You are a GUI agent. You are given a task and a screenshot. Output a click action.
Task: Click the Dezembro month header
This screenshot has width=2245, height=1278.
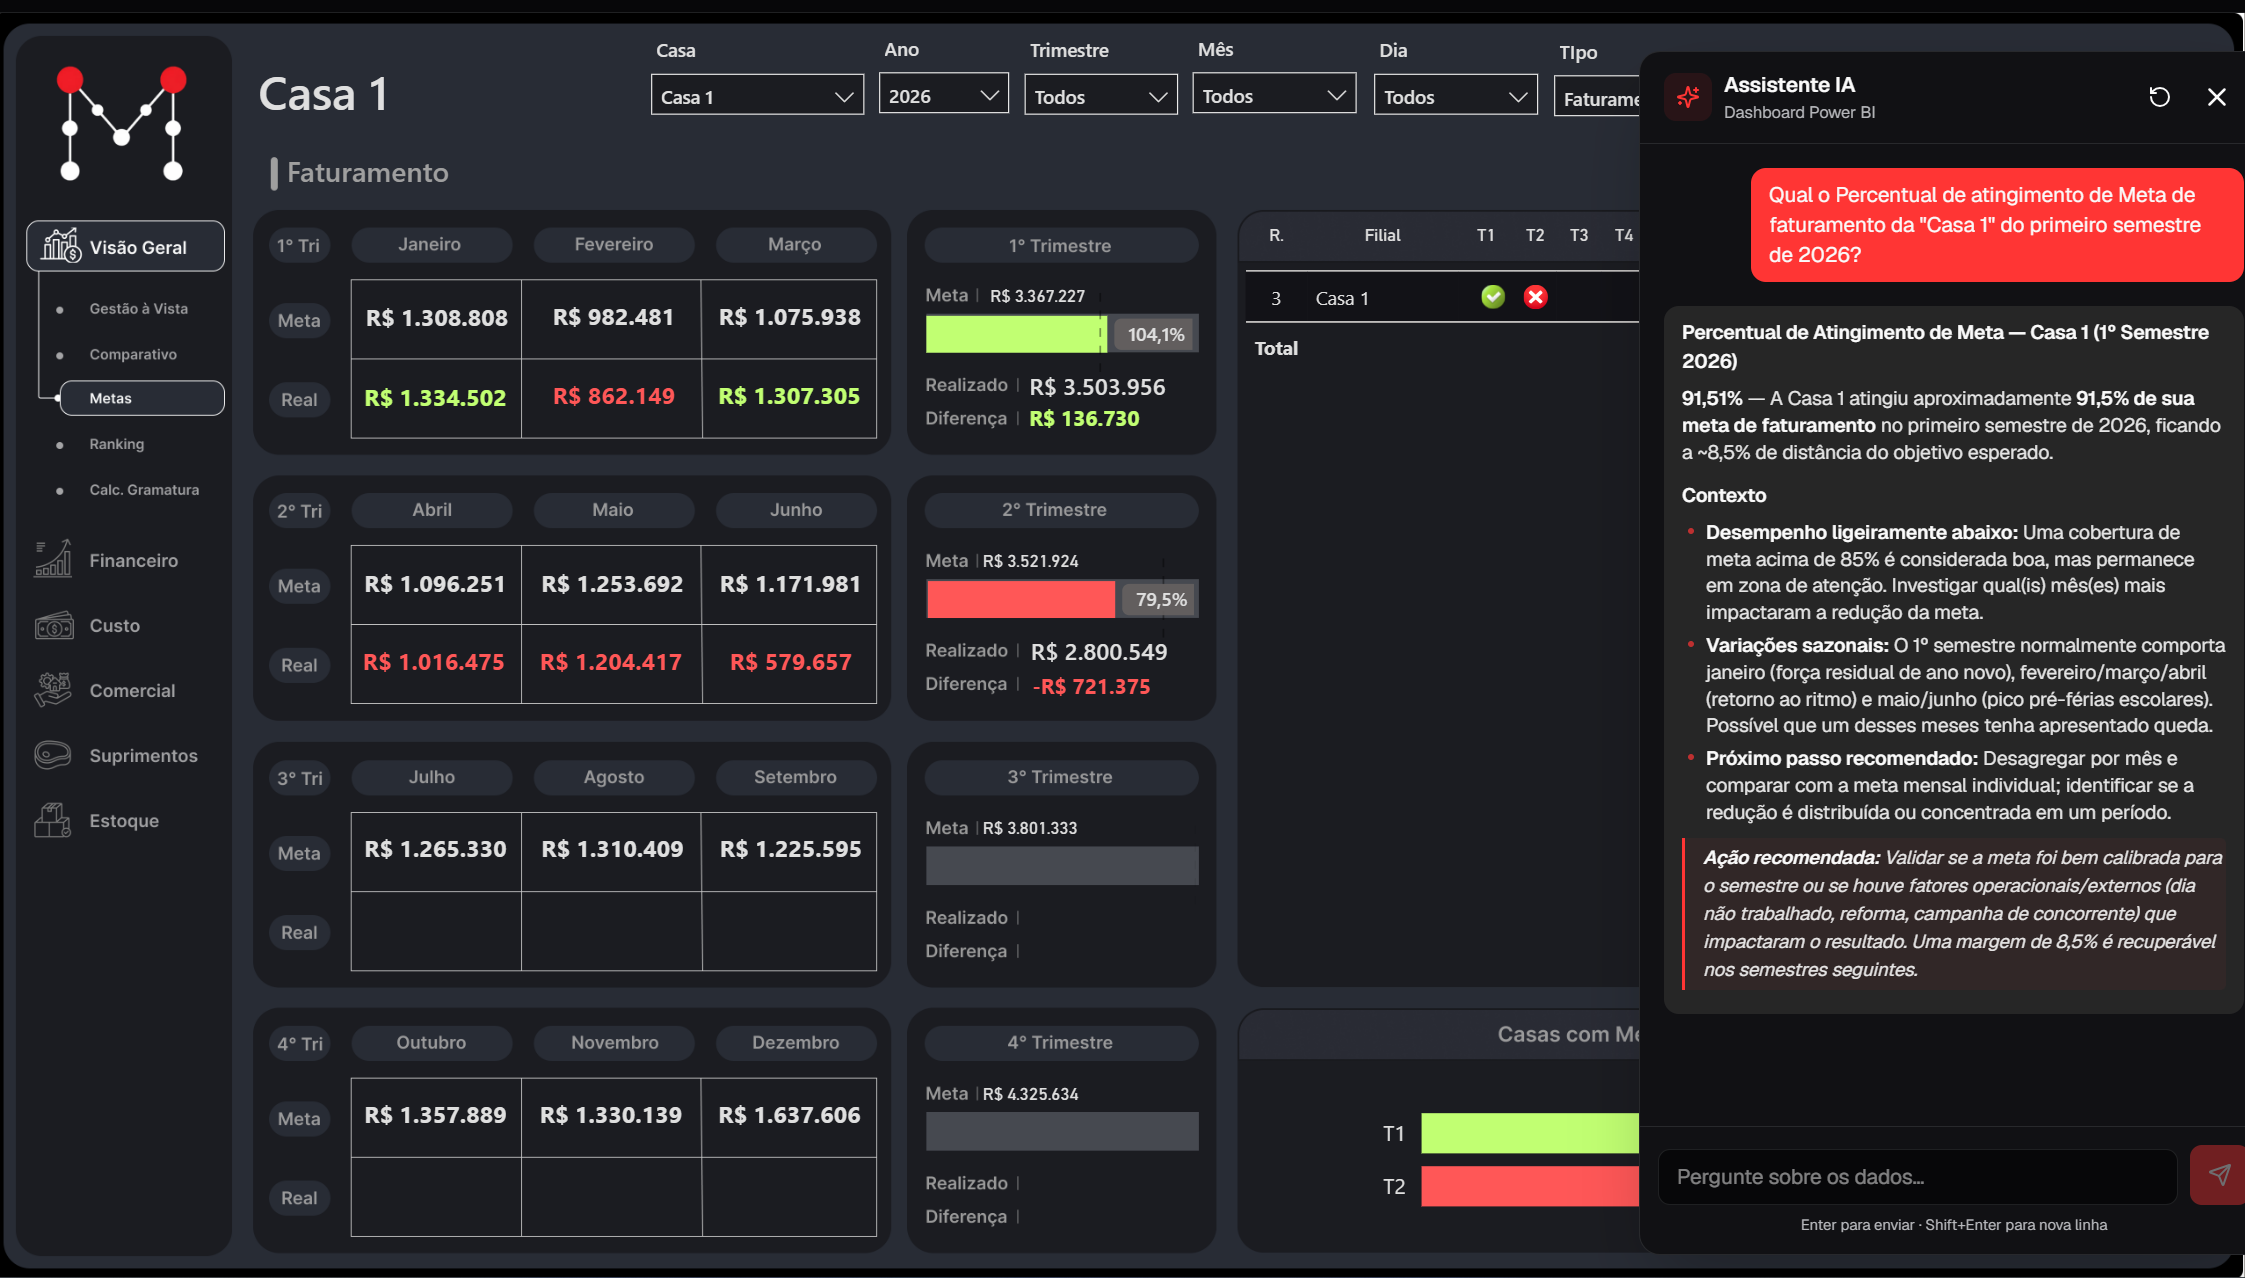(795, 1042)
